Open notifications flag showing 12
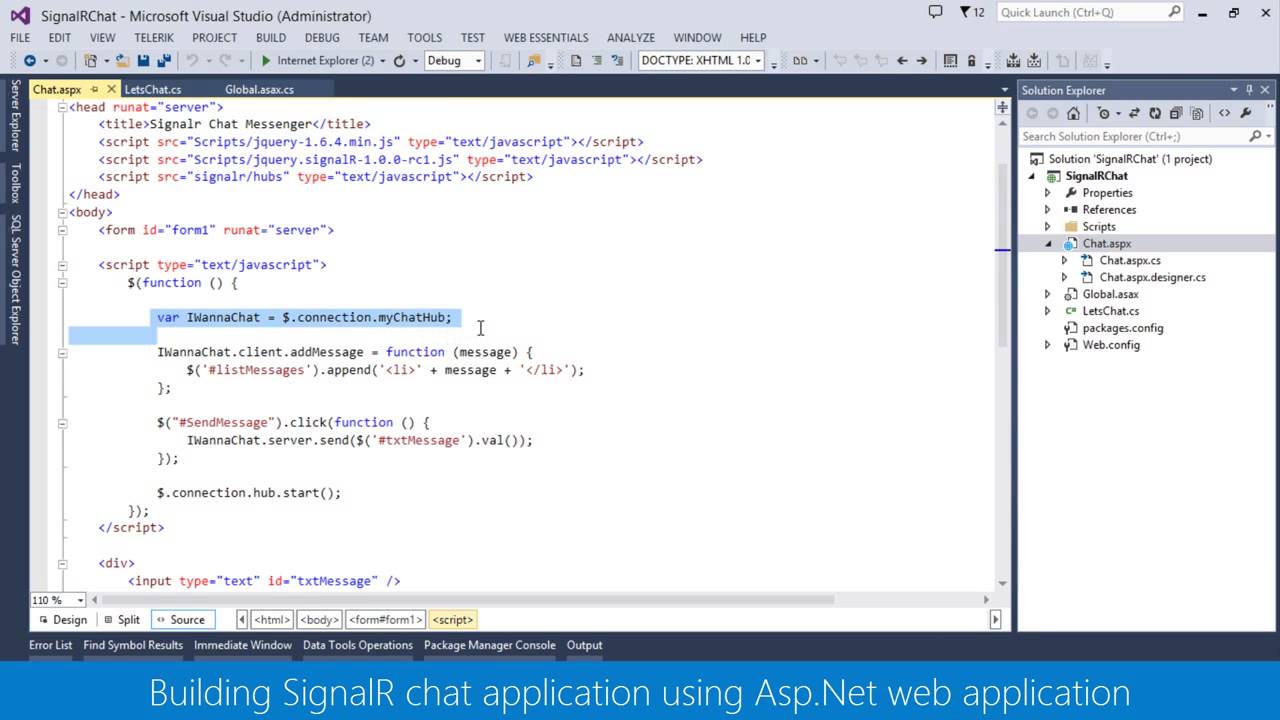1280x720 pixels. pos(972,12)
